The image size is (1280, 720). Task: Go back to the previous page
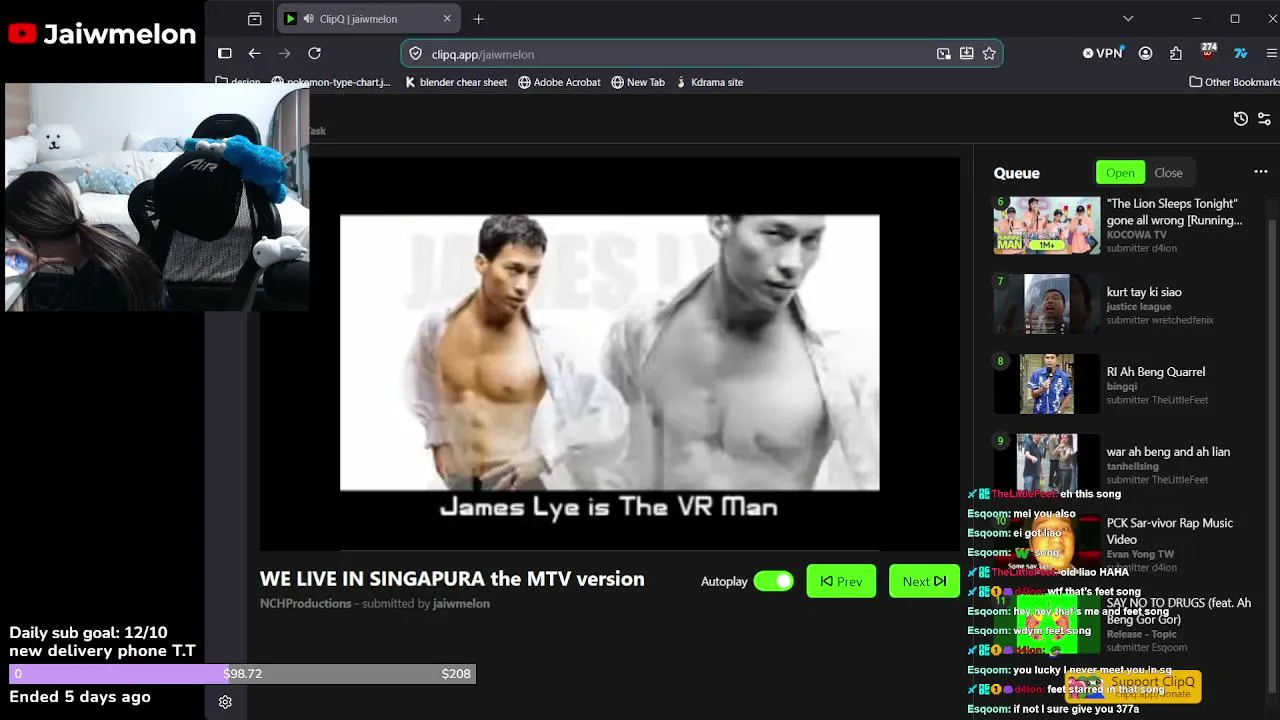(x=255, y=54)
